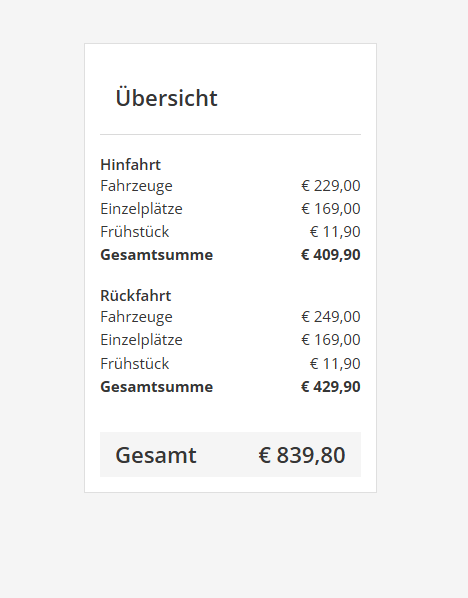
Task: Click Rückfahrt Gesamtsumme label
Action: tap(156, 387)
